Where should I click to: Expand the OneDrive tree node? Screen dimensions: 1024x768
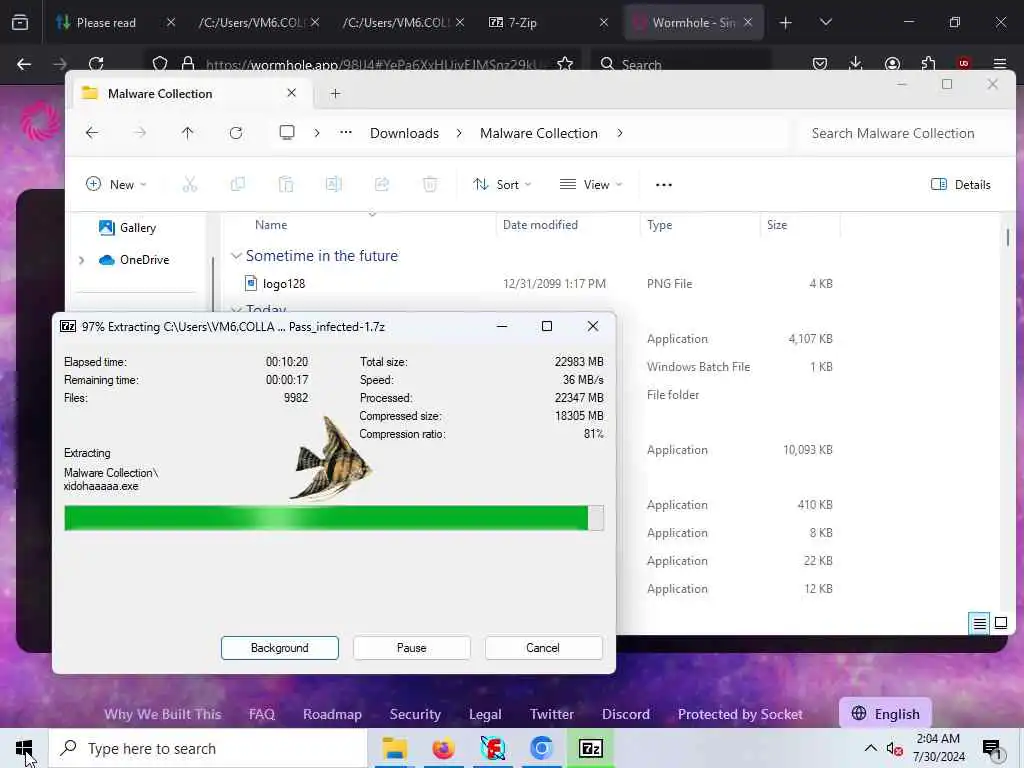[82, 260]
